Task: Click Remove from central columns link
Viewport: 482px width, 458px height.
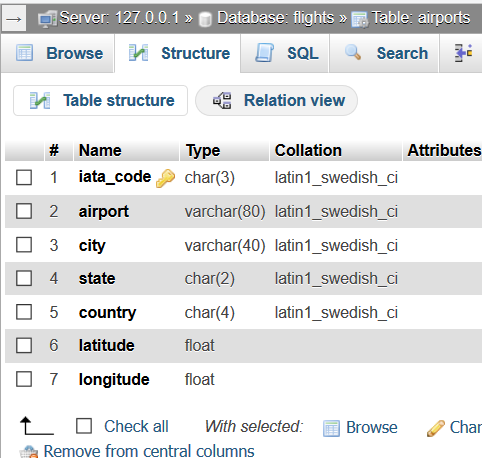Action: tap(149, 451)
